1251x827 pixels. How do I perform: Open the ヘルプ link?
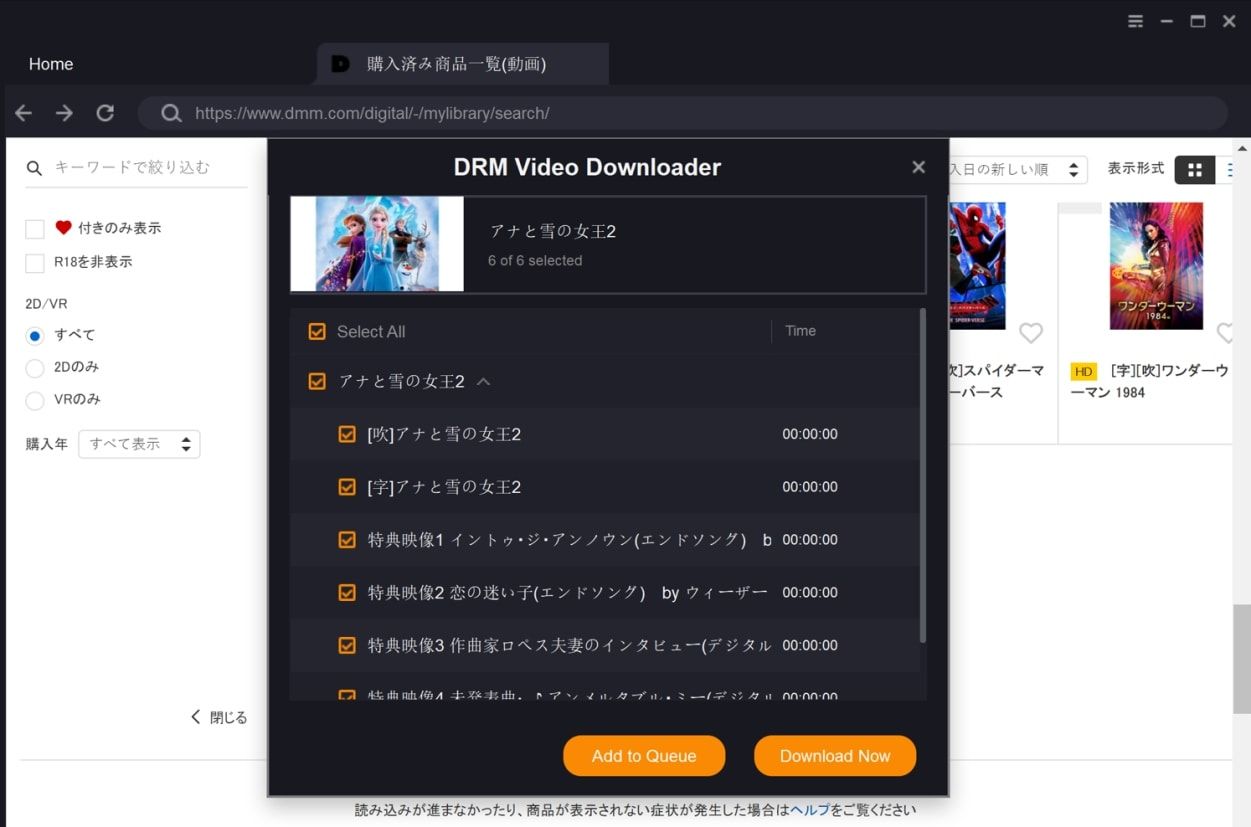(810, 810)
